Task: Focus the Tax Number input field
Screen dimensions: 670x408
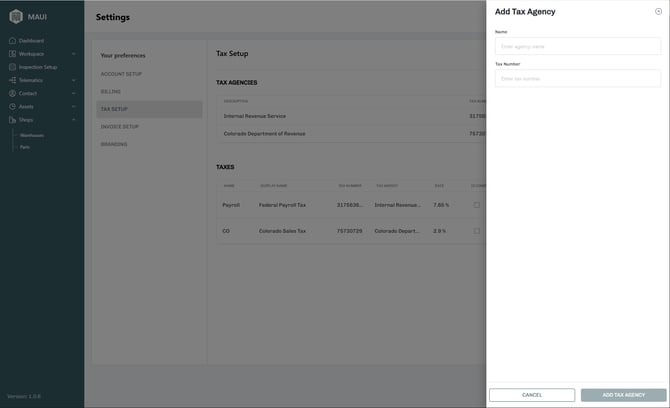Action: pyautogui.click(x=577, y=78)
